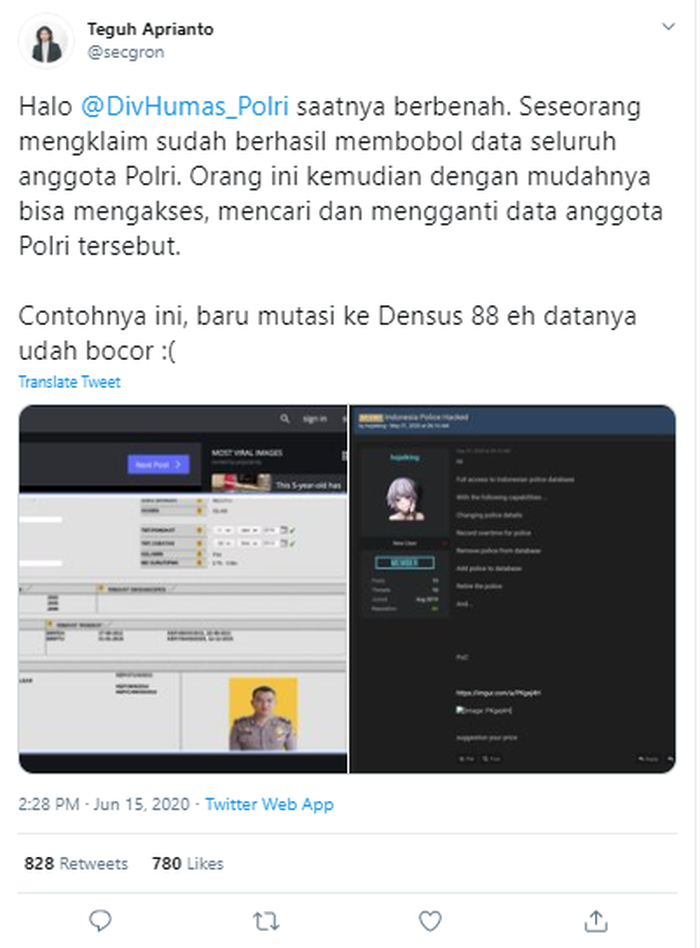Click search magnifier in left screenshot
The image size is (700, 948).
(285, 418)
